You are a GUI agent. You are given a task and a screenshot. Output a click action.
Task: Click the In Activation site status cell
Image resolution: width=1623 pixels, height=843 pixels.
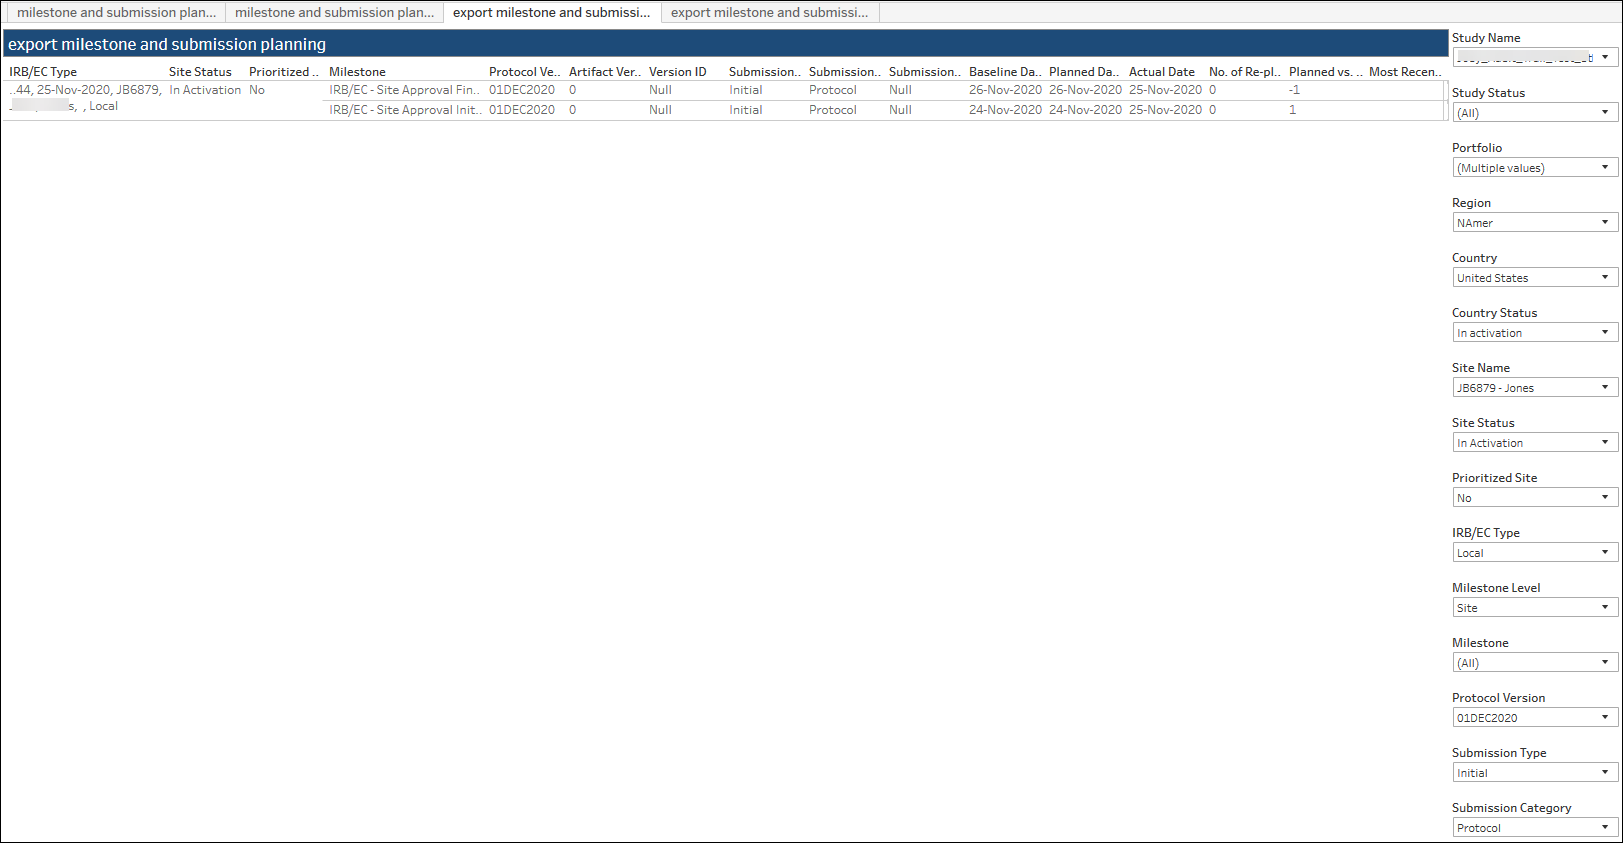coord(205,90)
